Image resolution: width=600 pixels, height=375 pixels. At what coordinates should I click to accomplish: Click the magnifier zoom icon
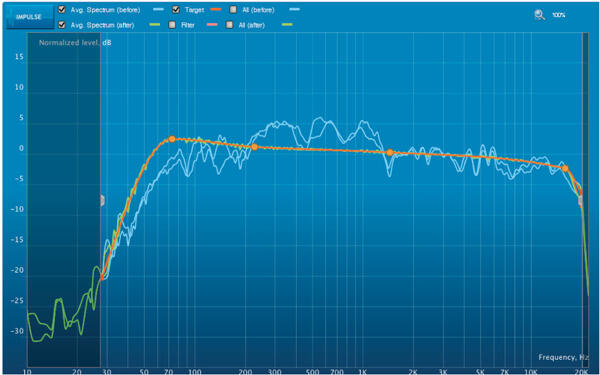pos(540,15)
